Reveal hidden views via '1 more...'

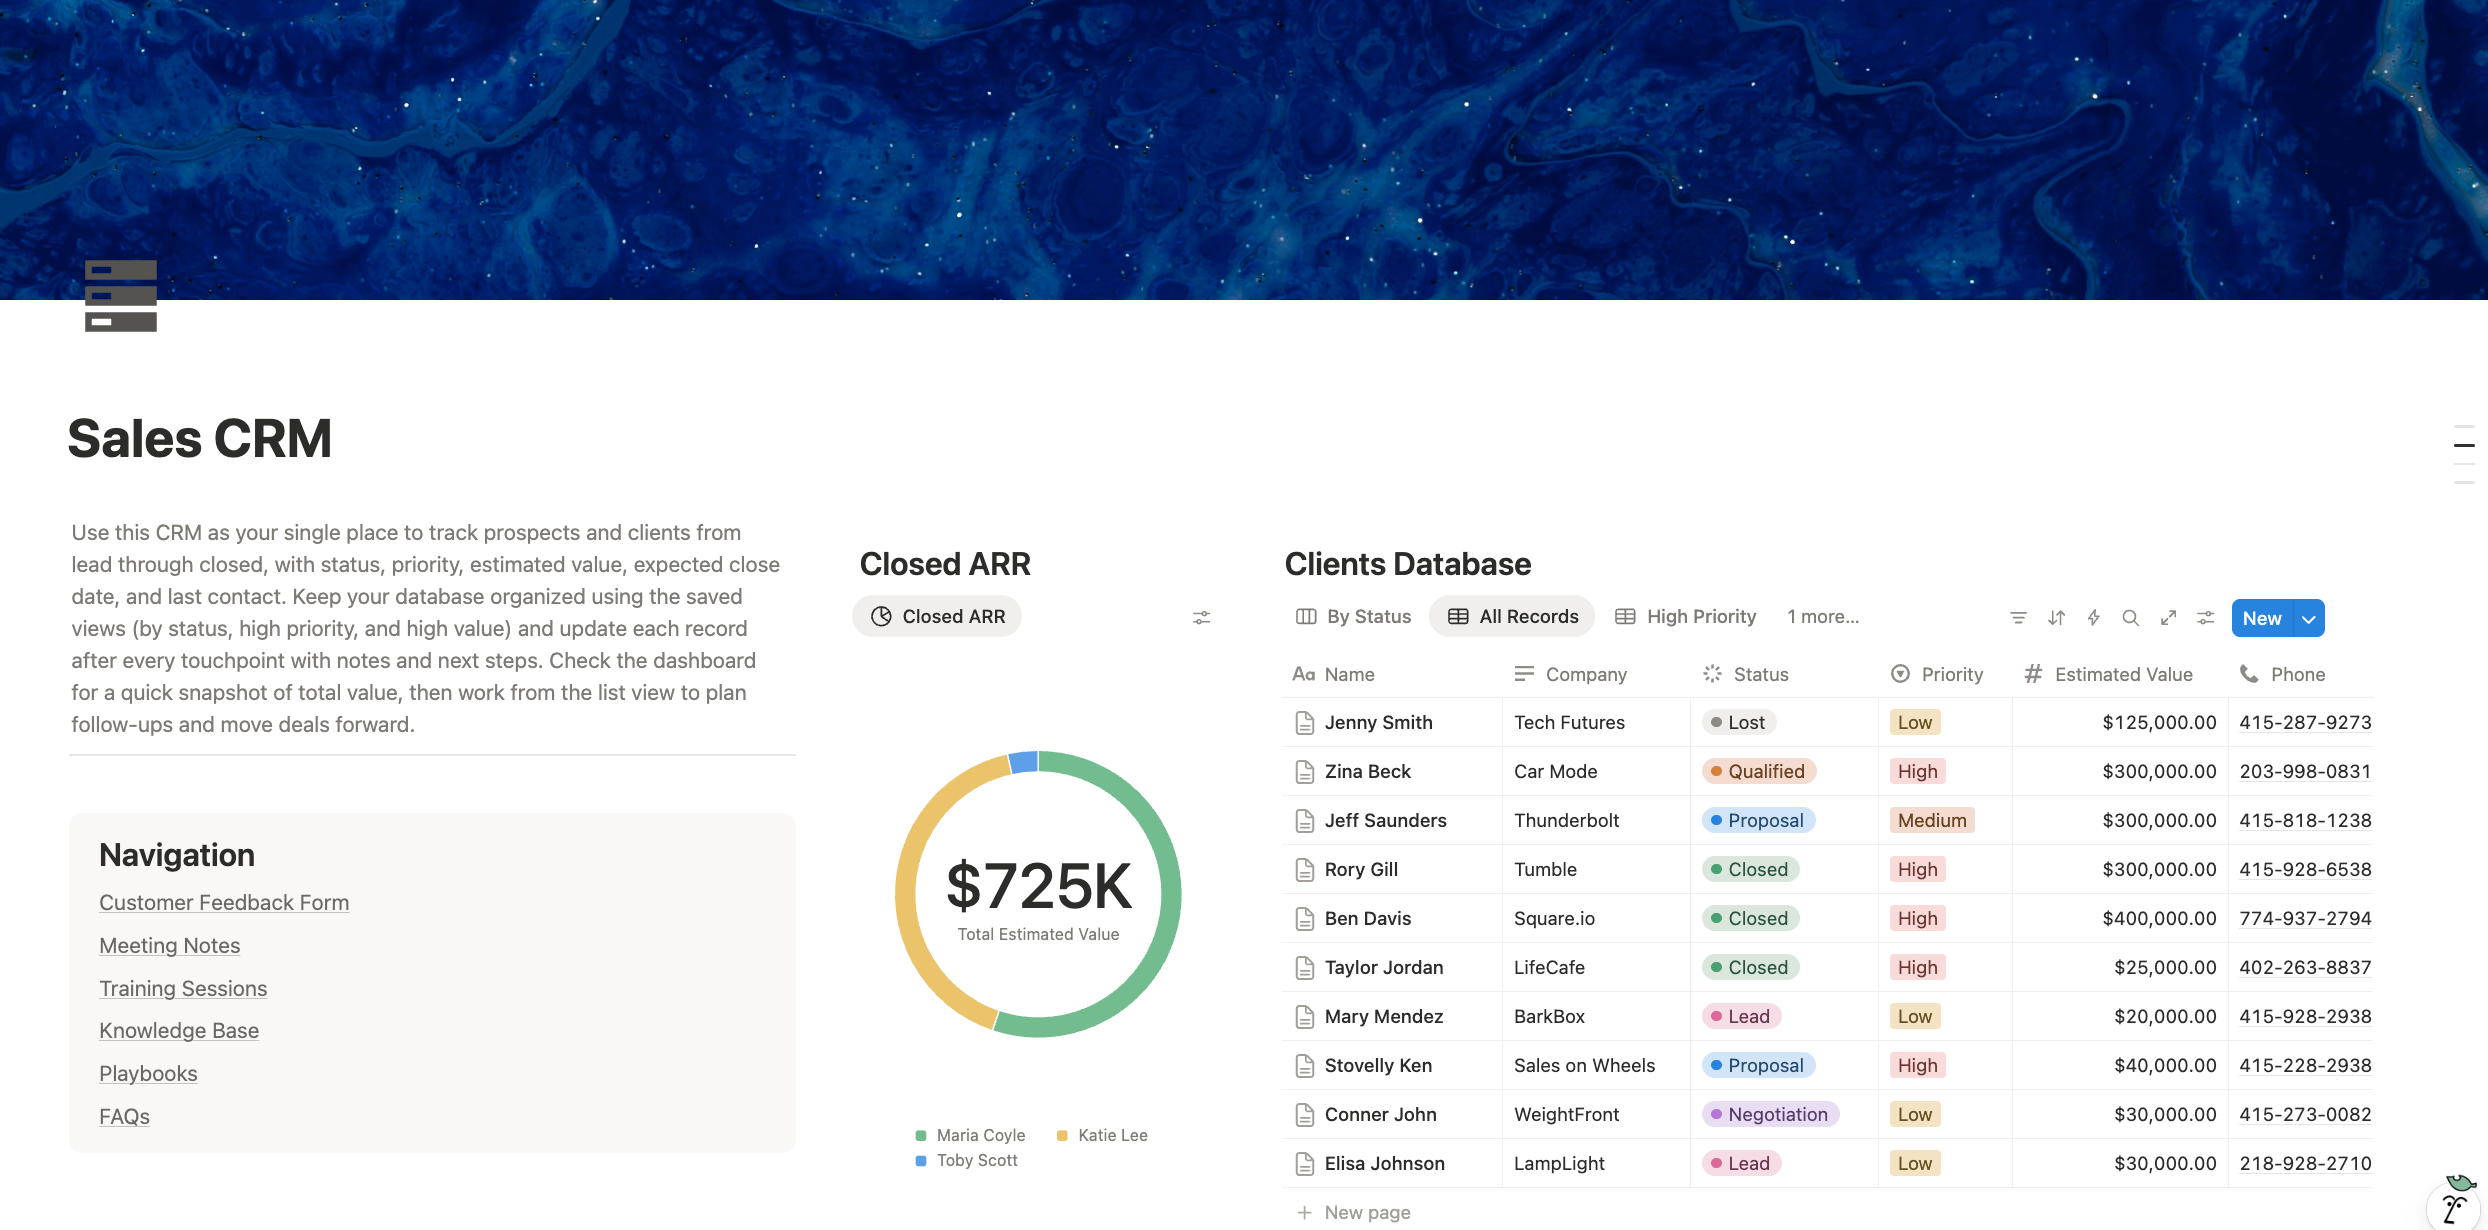click(x=1822, y=616)
